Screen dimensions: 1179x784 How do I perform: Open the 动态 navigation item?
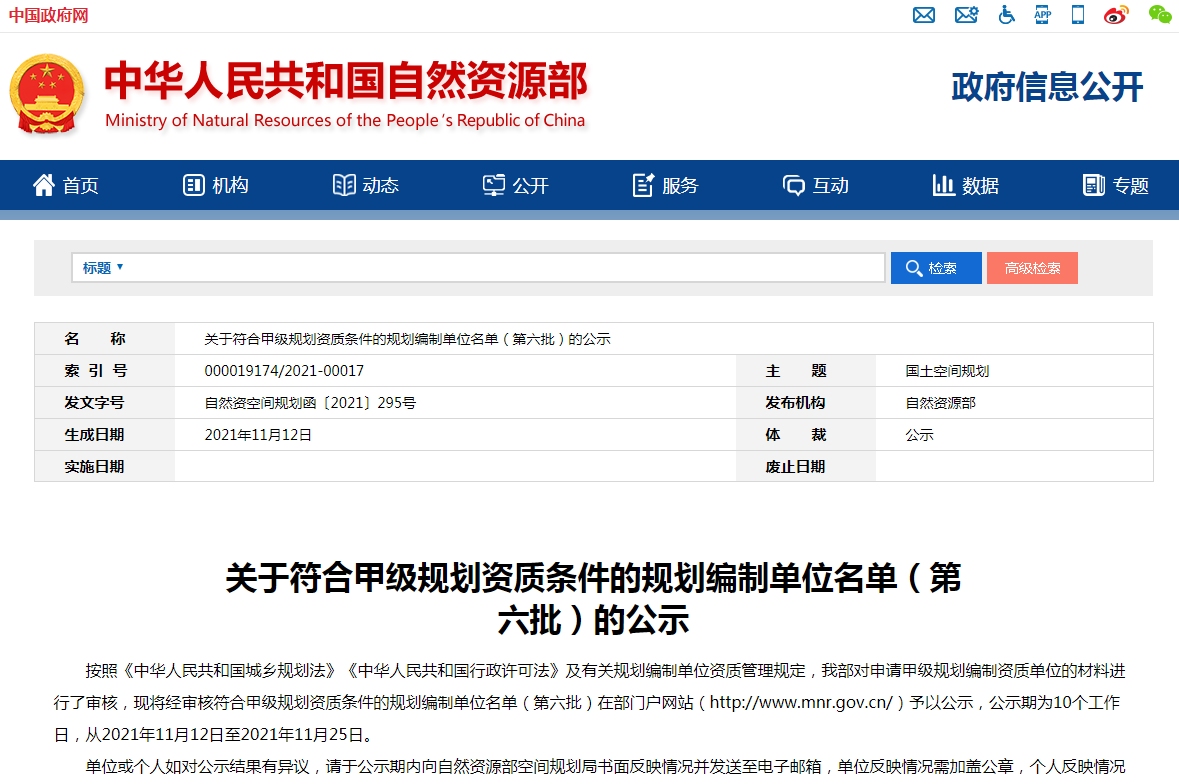tap(366, 185)
